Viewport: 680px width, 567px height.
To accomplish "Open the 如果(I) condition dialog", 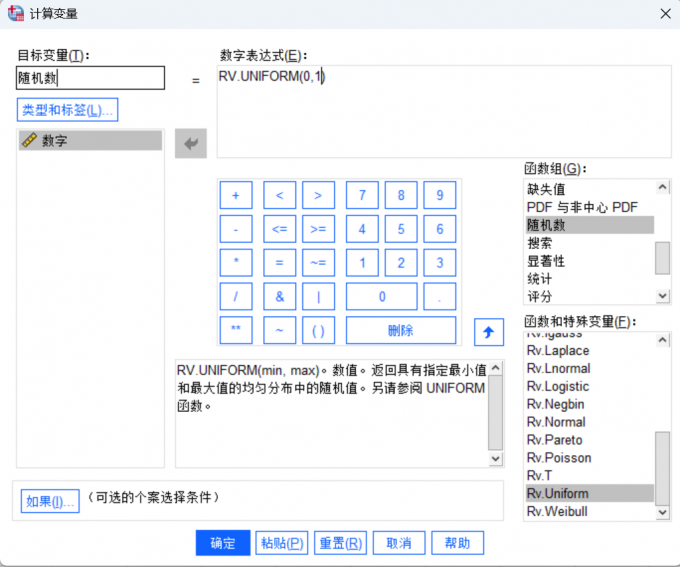I will [x=50, y=501].
